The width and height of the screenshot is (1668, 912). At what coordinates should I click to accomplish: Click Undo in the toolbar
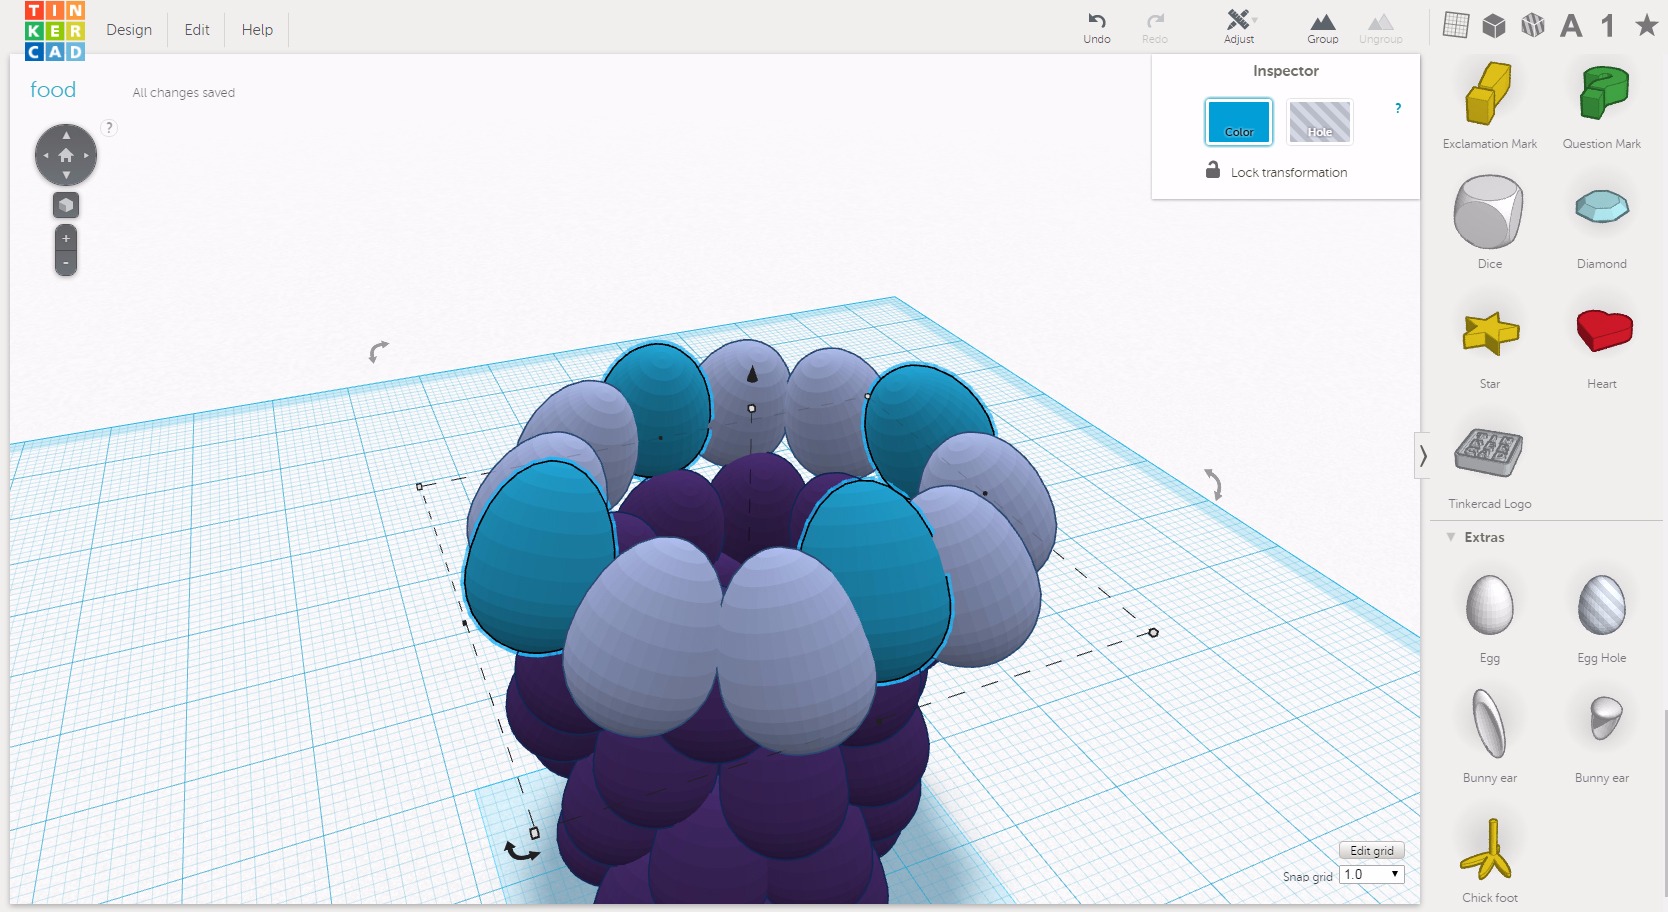coord(1097,28)
